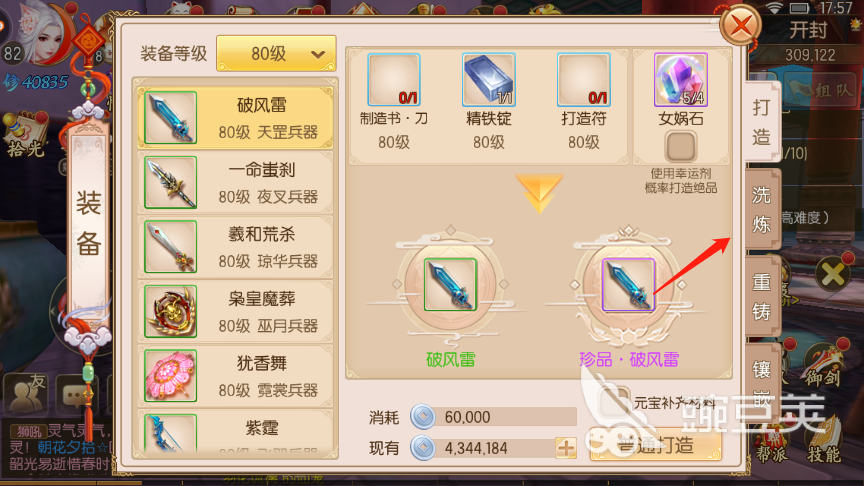Close the equipment forging panel
Screen dimensions: 864x486
[x=741, y=25]
